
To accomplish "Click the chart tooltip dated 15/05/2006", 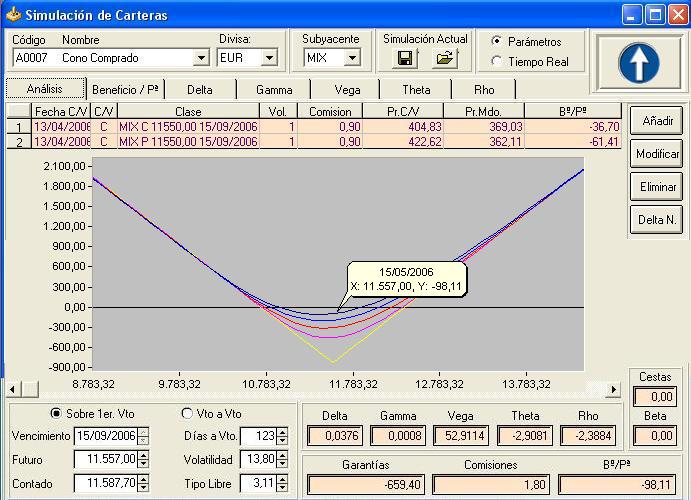I will coord(406,279).
